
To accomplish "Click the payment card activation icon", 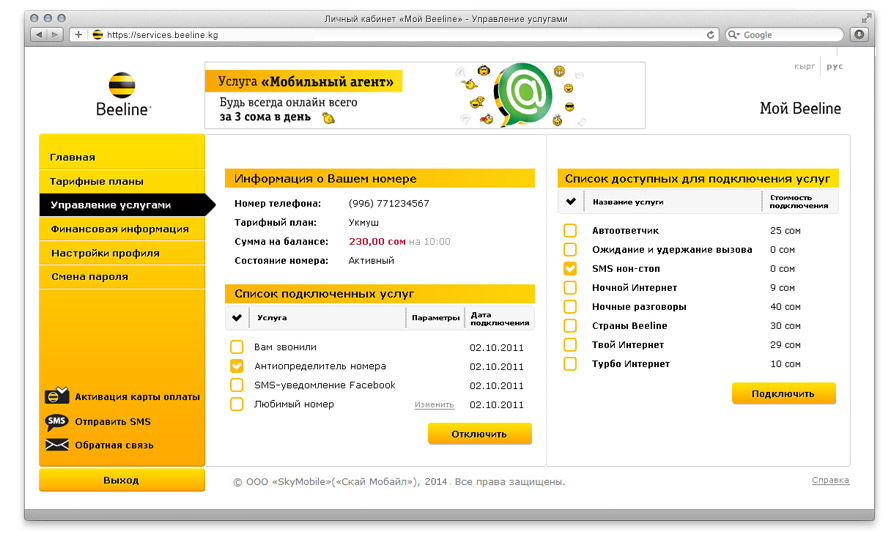I will [57, 395].
